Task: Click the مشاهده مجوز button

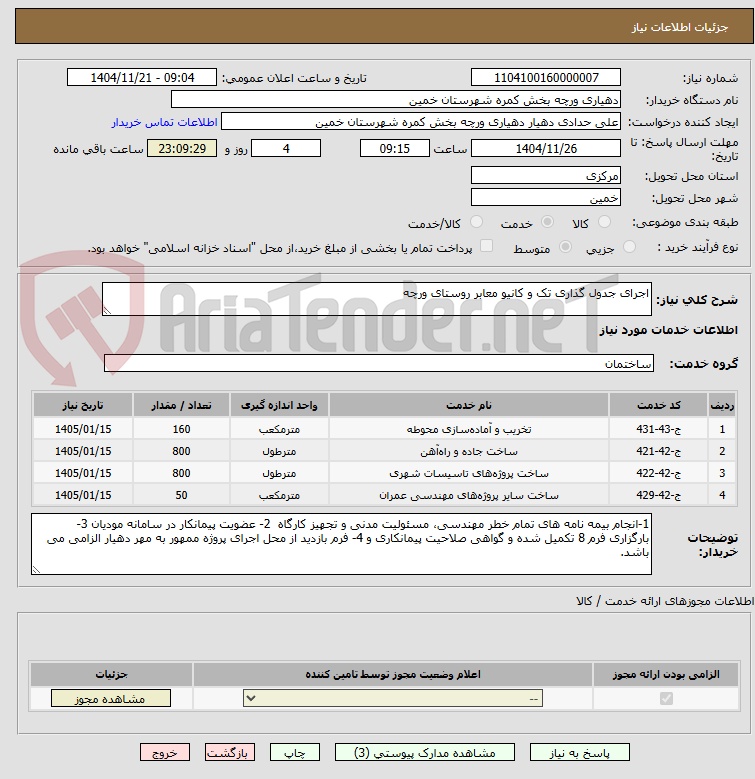Action: coord(111,698)
